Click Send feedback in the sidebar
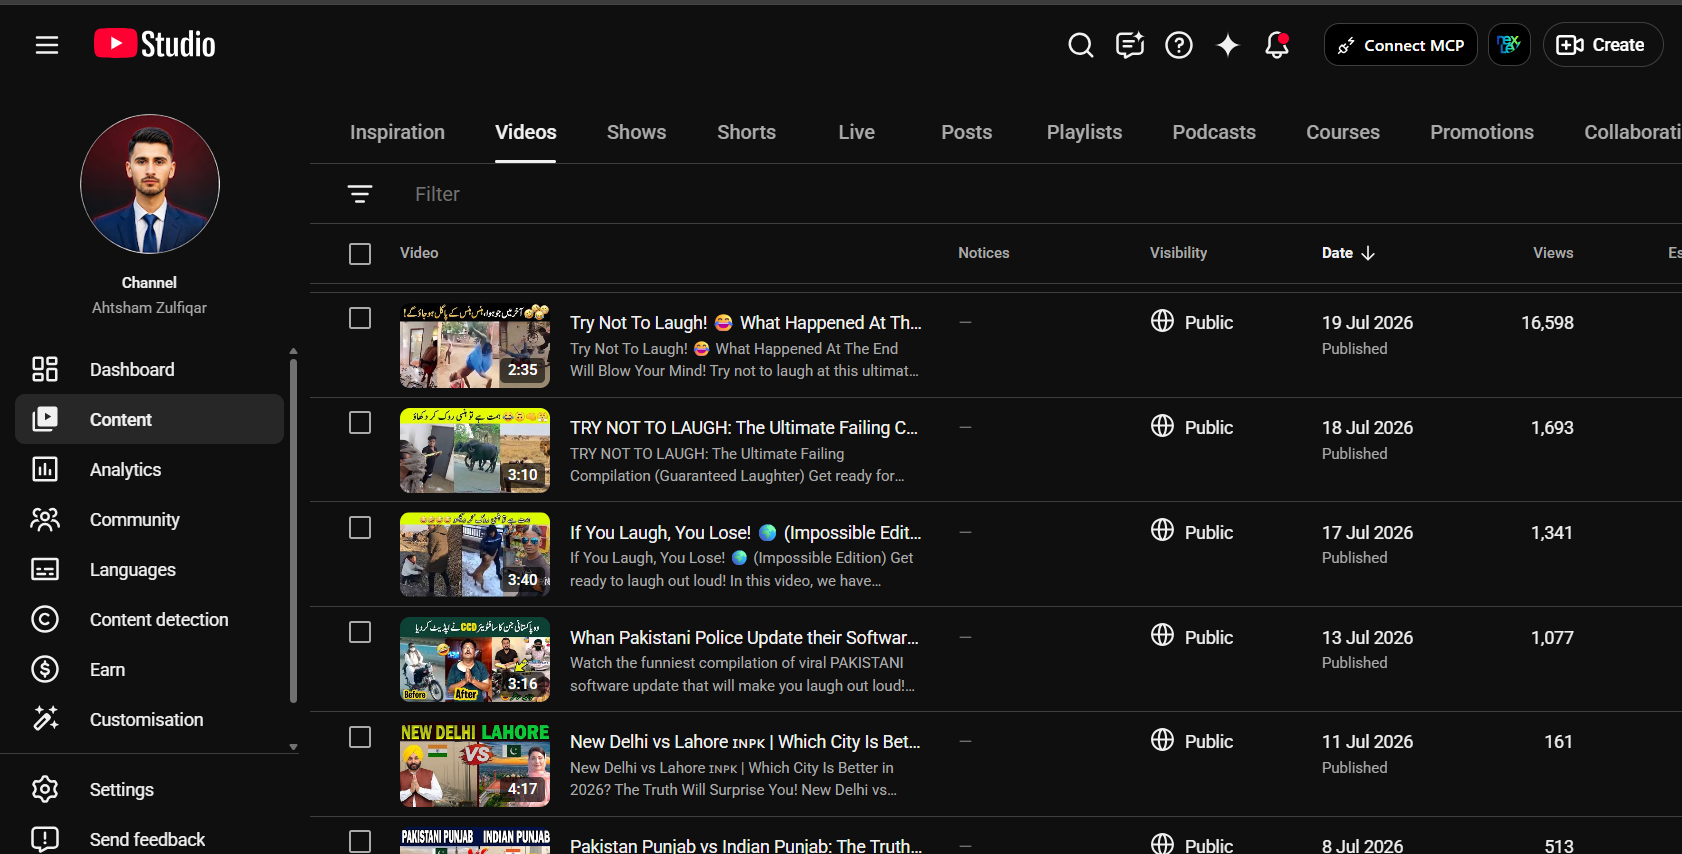The height and width of the screenshot is (854, 1682). pos(150,839)
